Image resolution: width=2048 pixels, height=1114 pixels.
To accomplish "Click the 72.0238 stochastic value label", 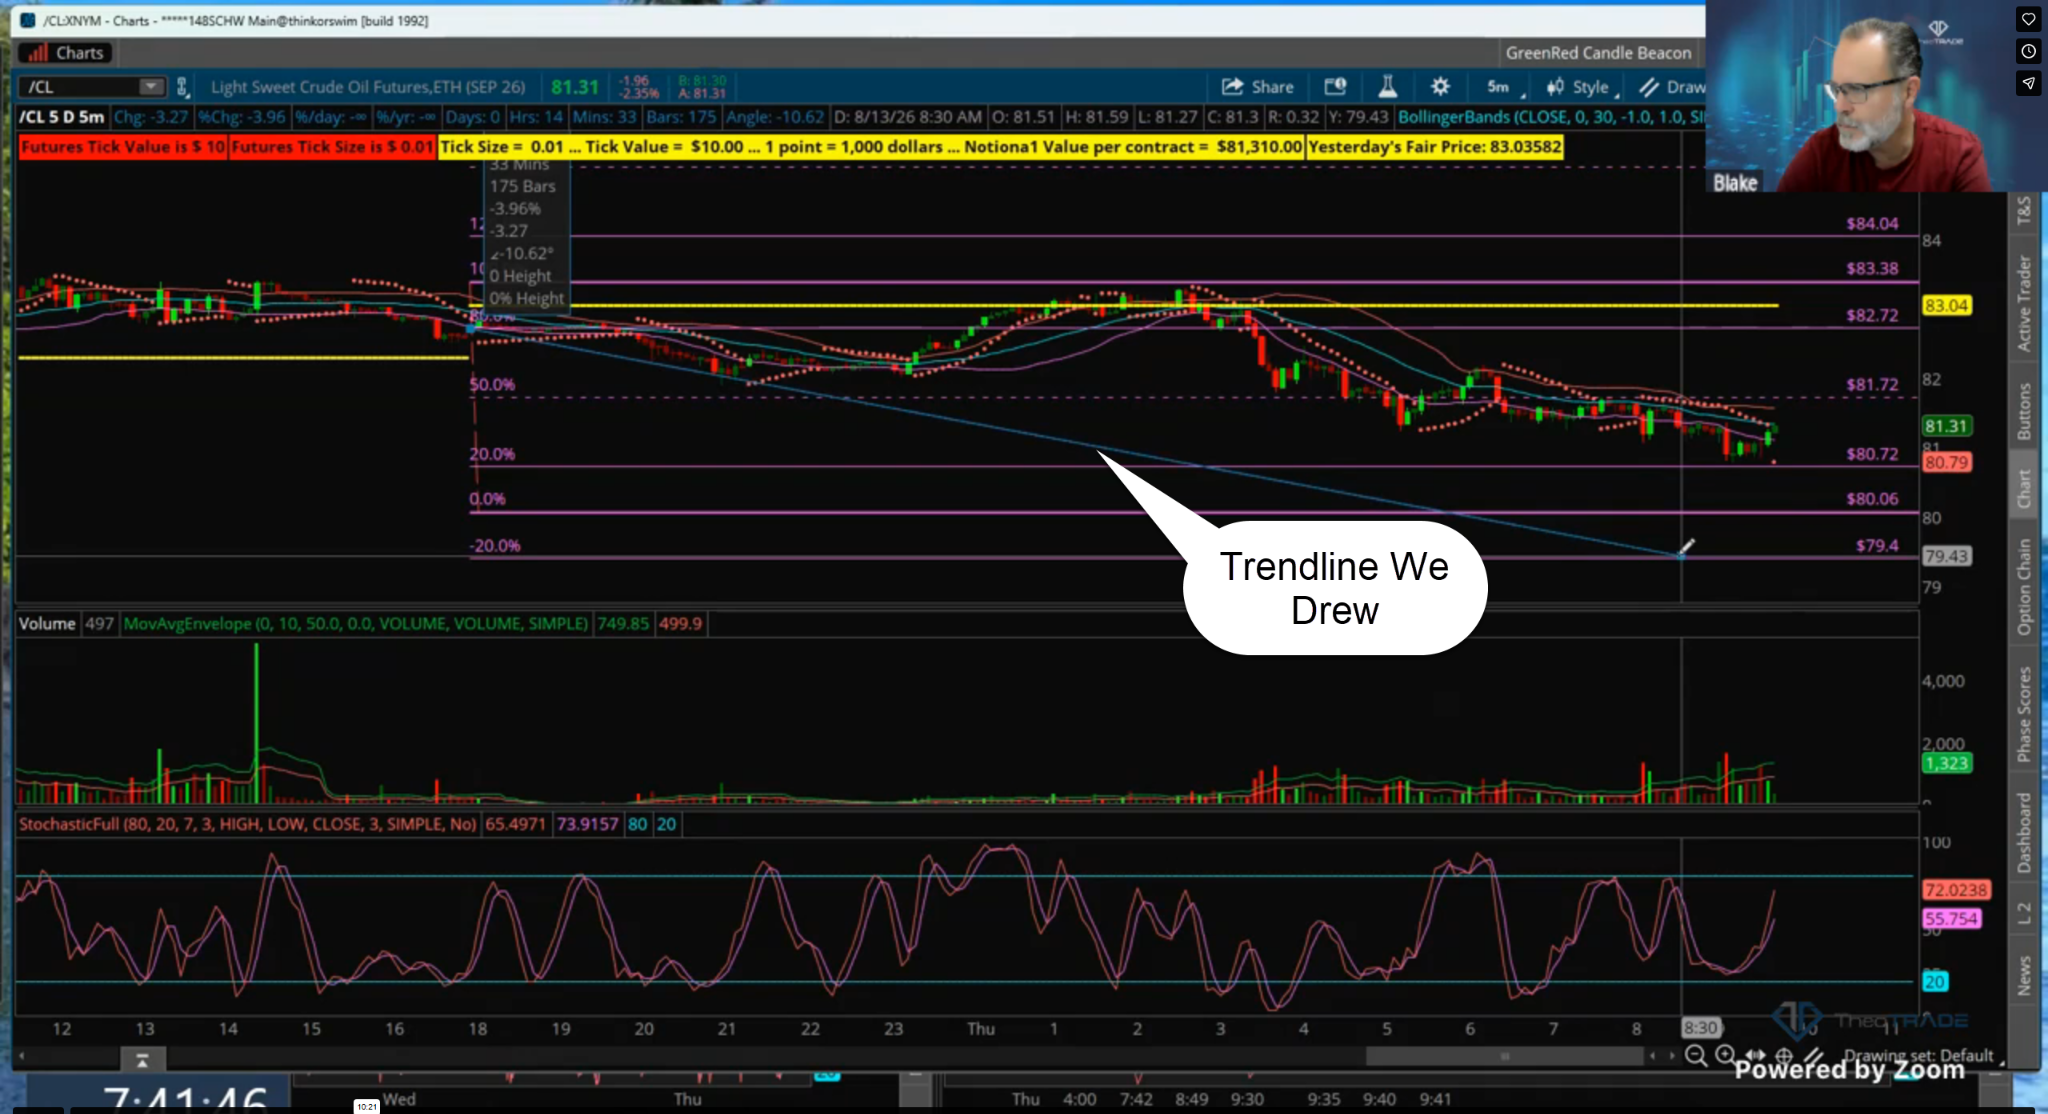I will (1956, 890).
